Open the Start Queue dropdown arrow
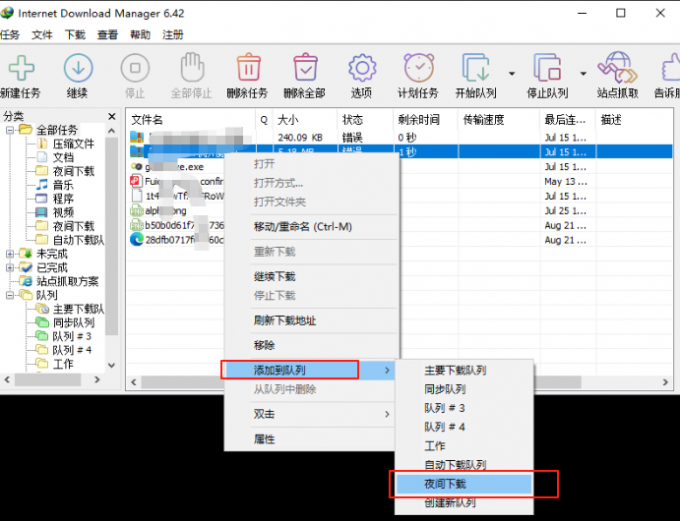This screenshot has width=680, height=521. pos(512,73)
